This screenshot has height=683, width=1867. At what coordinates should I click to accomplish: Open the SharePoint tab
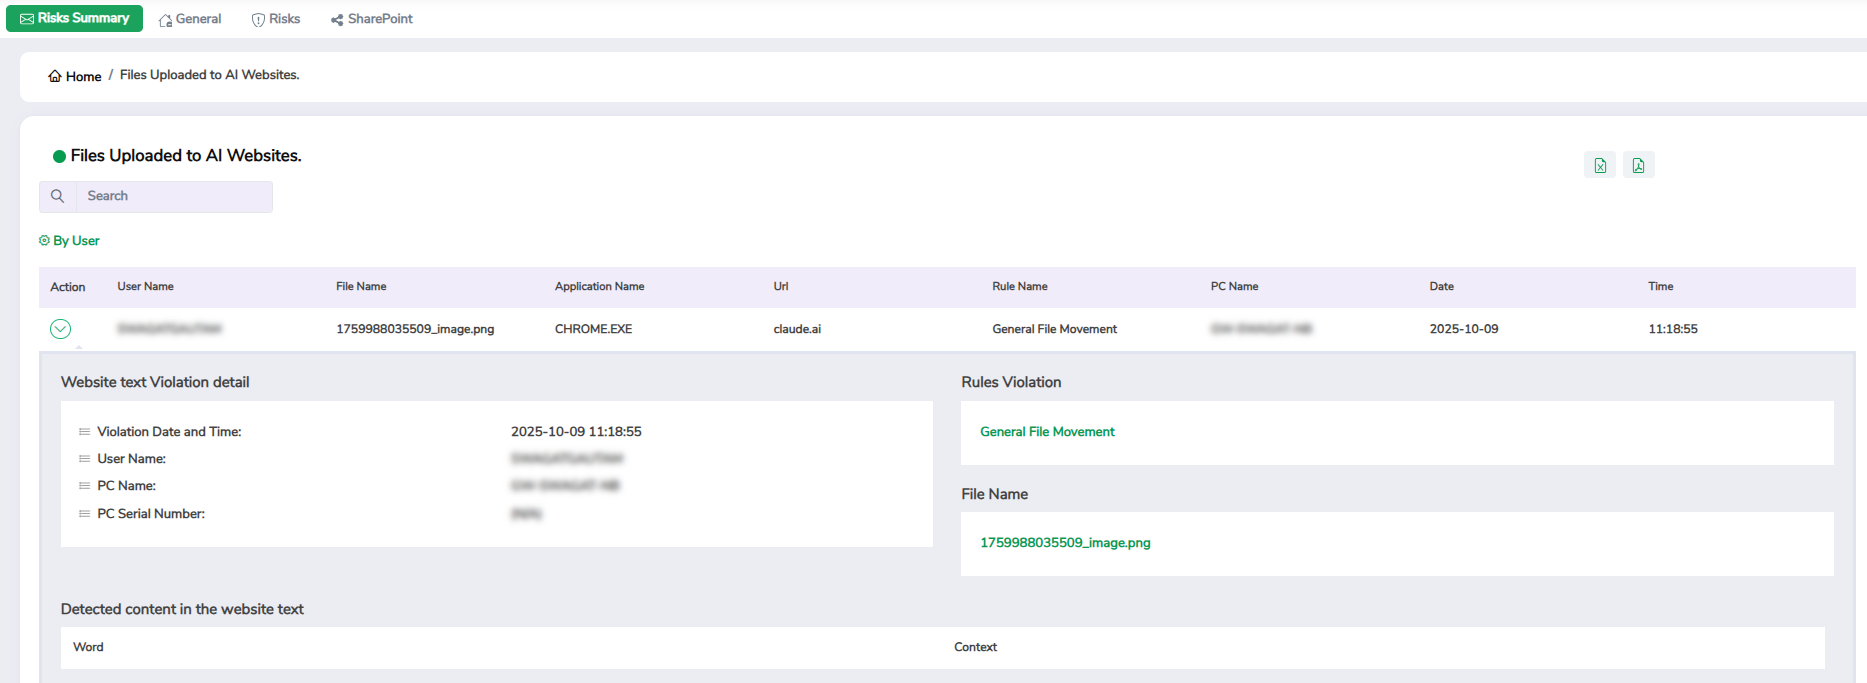pos(372,19)
